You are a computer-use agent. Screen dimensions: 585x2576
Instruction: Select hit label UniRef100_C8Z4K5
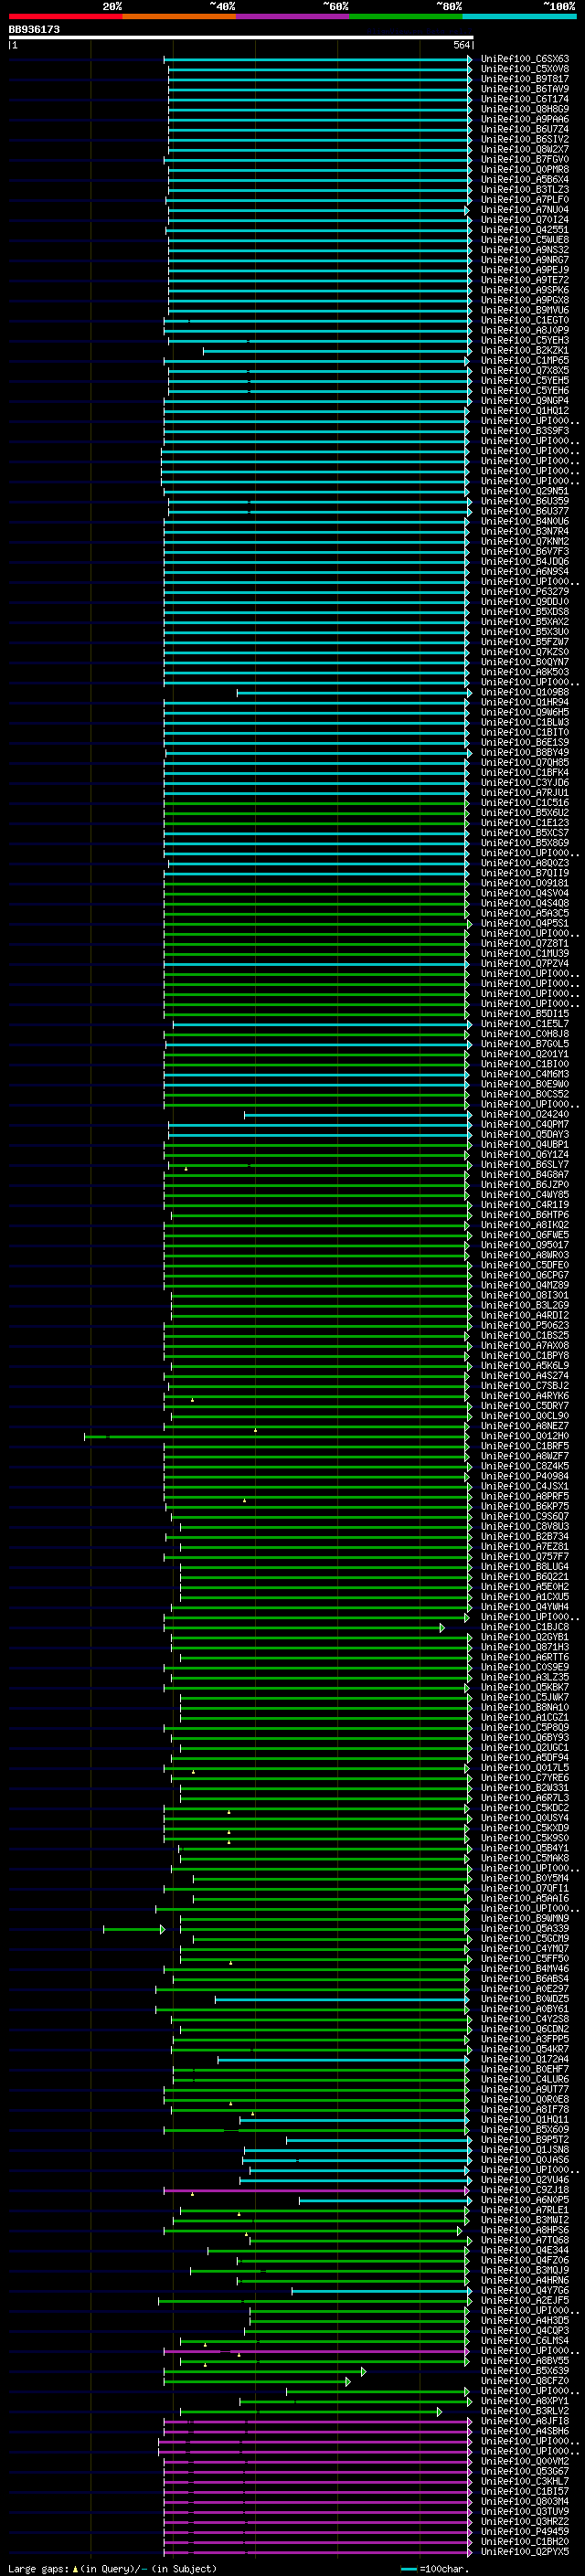pos(525,1466)
